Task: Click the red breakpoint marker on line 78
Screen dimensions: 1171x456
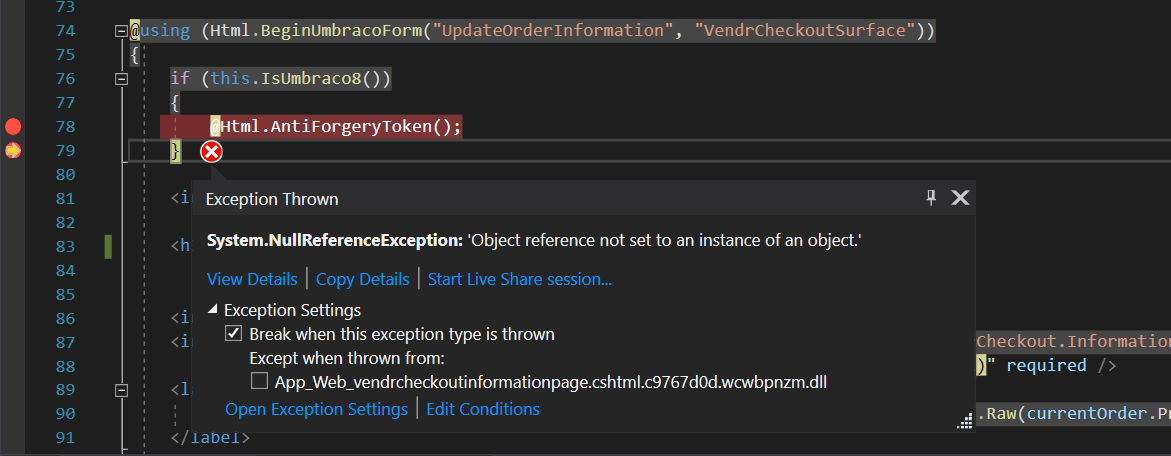Action: tap(13, 127)
